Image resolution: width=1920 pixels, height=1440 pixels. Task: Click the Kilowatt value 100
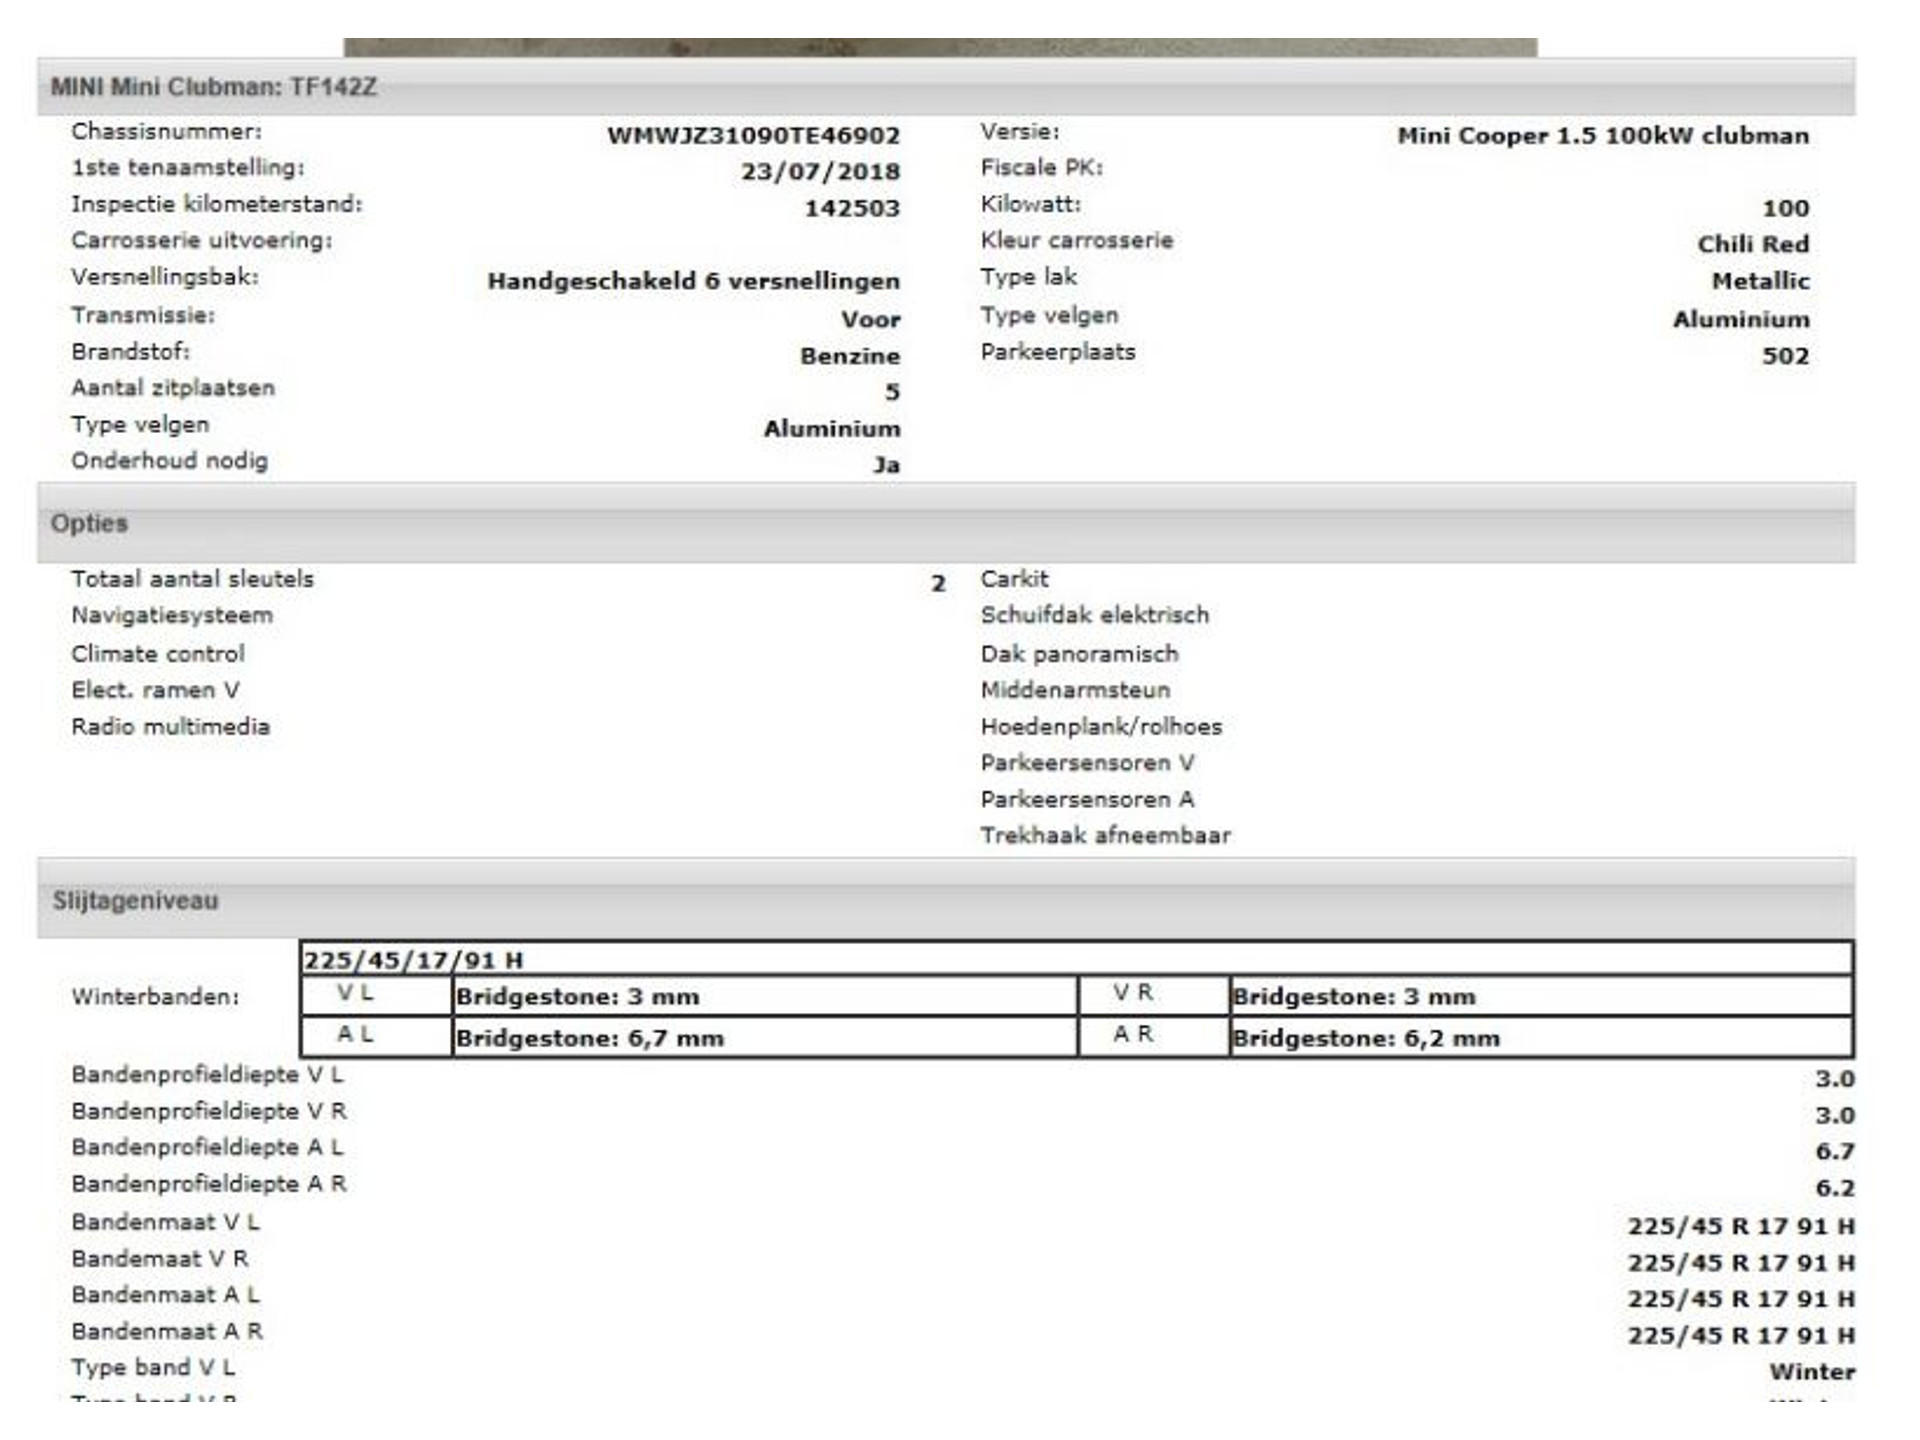[x=1785, y=208]
